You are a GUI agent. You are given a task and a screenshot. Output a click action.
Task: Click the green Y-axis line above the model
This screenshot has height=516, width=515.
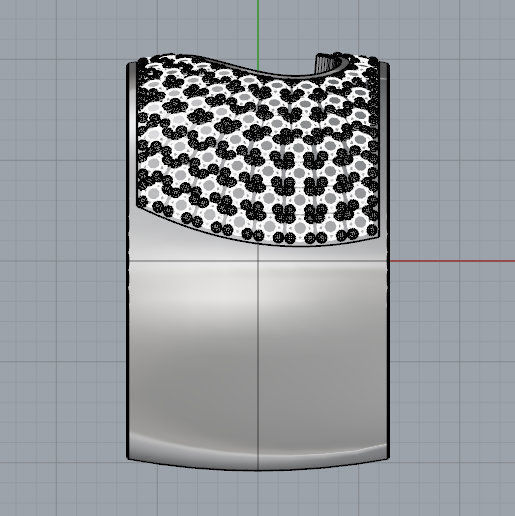click(x=258, y=35)
